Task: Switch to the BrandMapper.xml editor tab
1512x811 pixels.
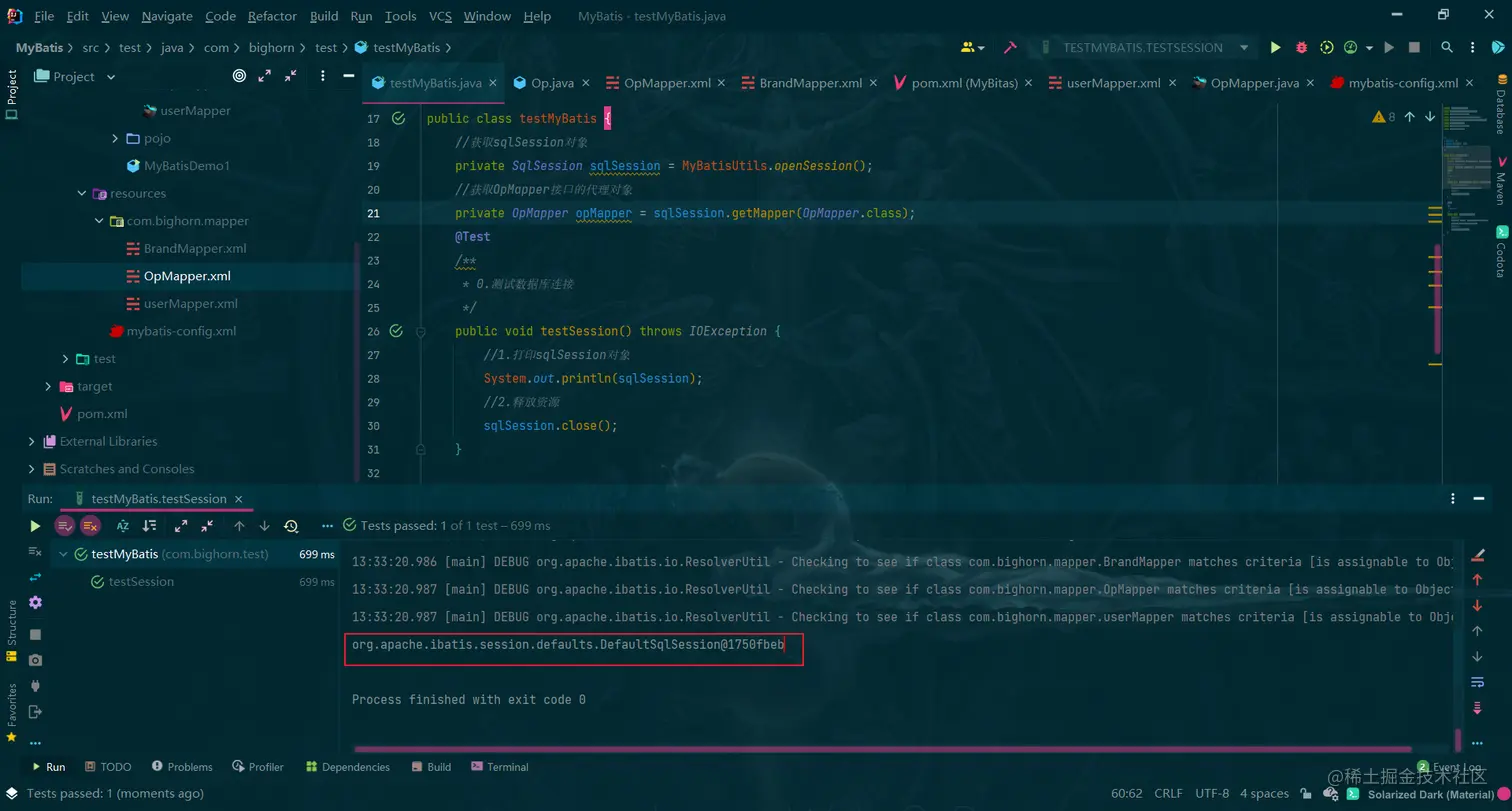Action: point(808,83)
